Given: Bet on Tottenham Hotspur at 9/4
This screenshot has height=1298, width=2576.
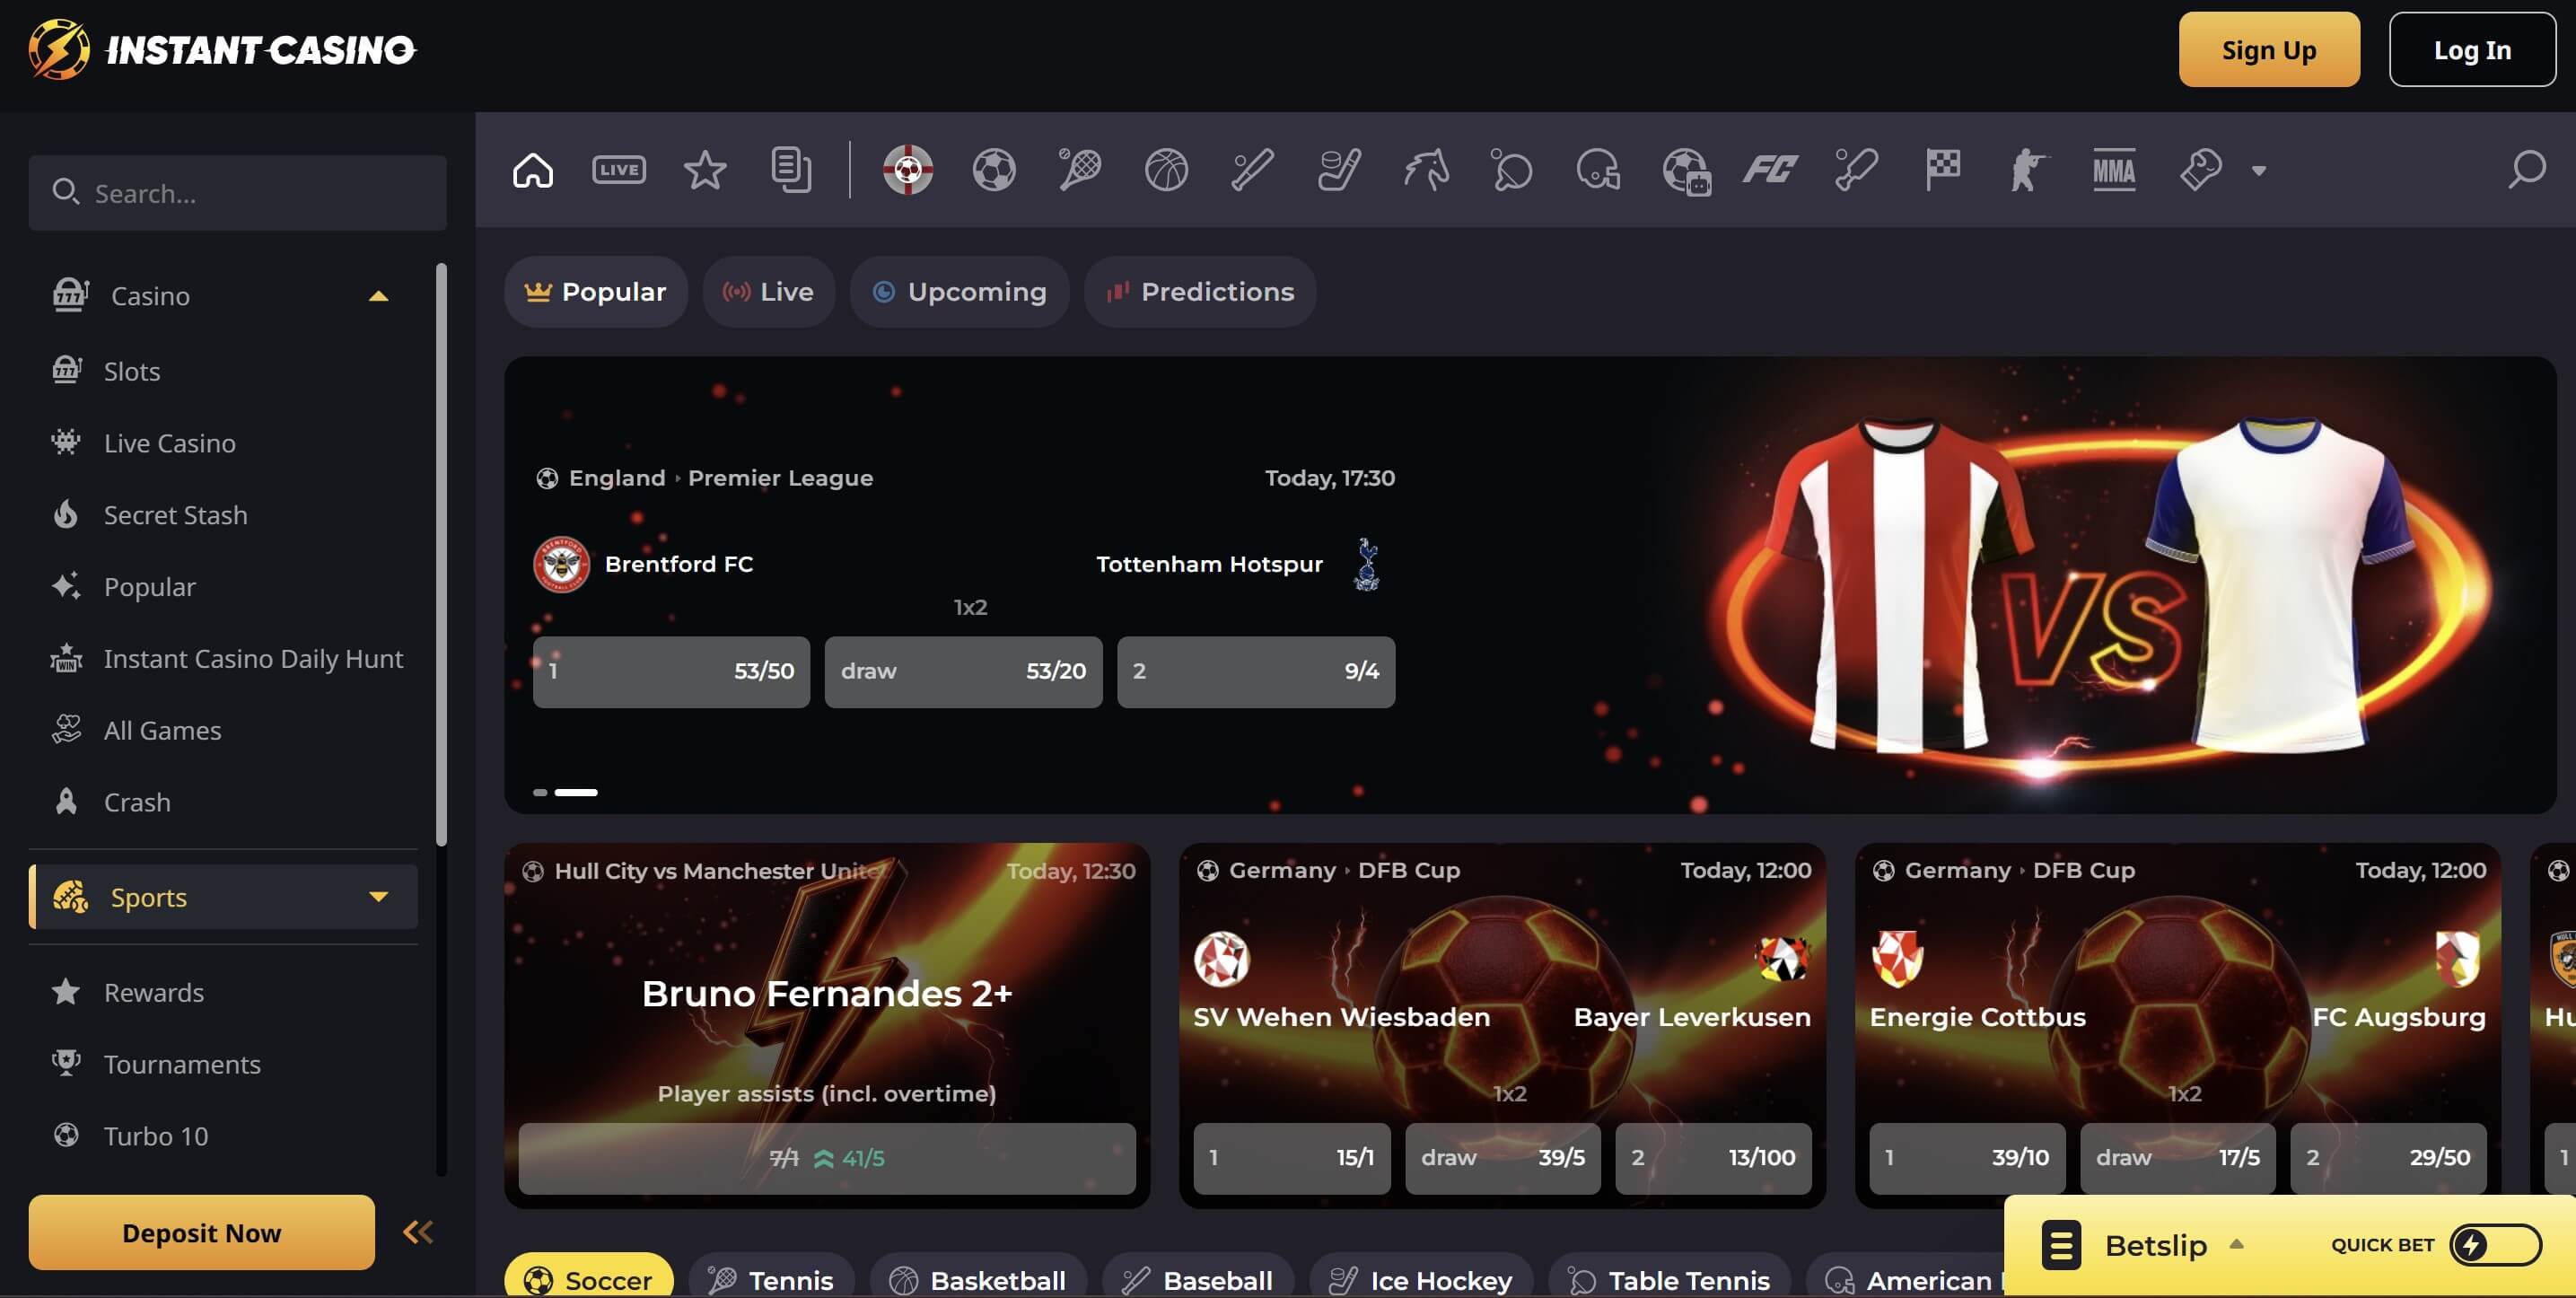Looking at the screenshot, I should click(1256, 672).
